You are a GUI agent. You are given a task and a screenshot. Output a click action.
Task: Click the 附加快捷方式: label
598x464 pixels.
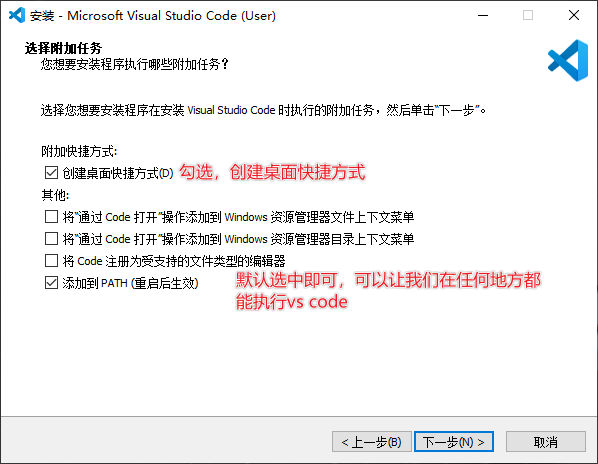79,151
